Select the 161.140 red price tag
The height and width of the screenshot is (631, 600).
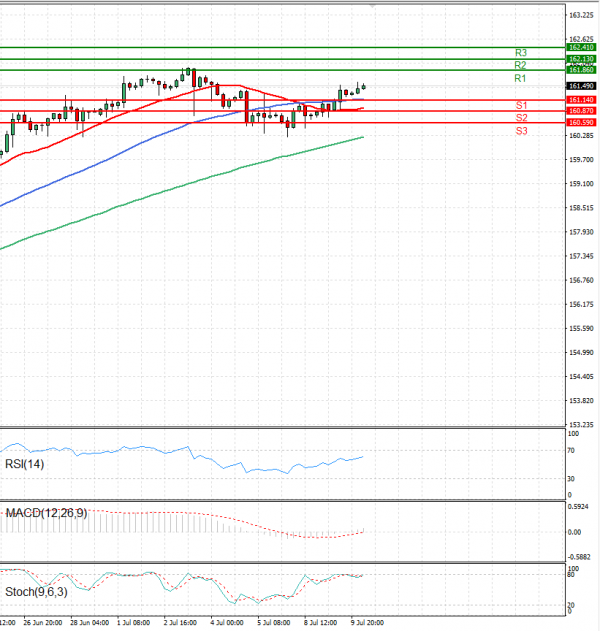581,100
